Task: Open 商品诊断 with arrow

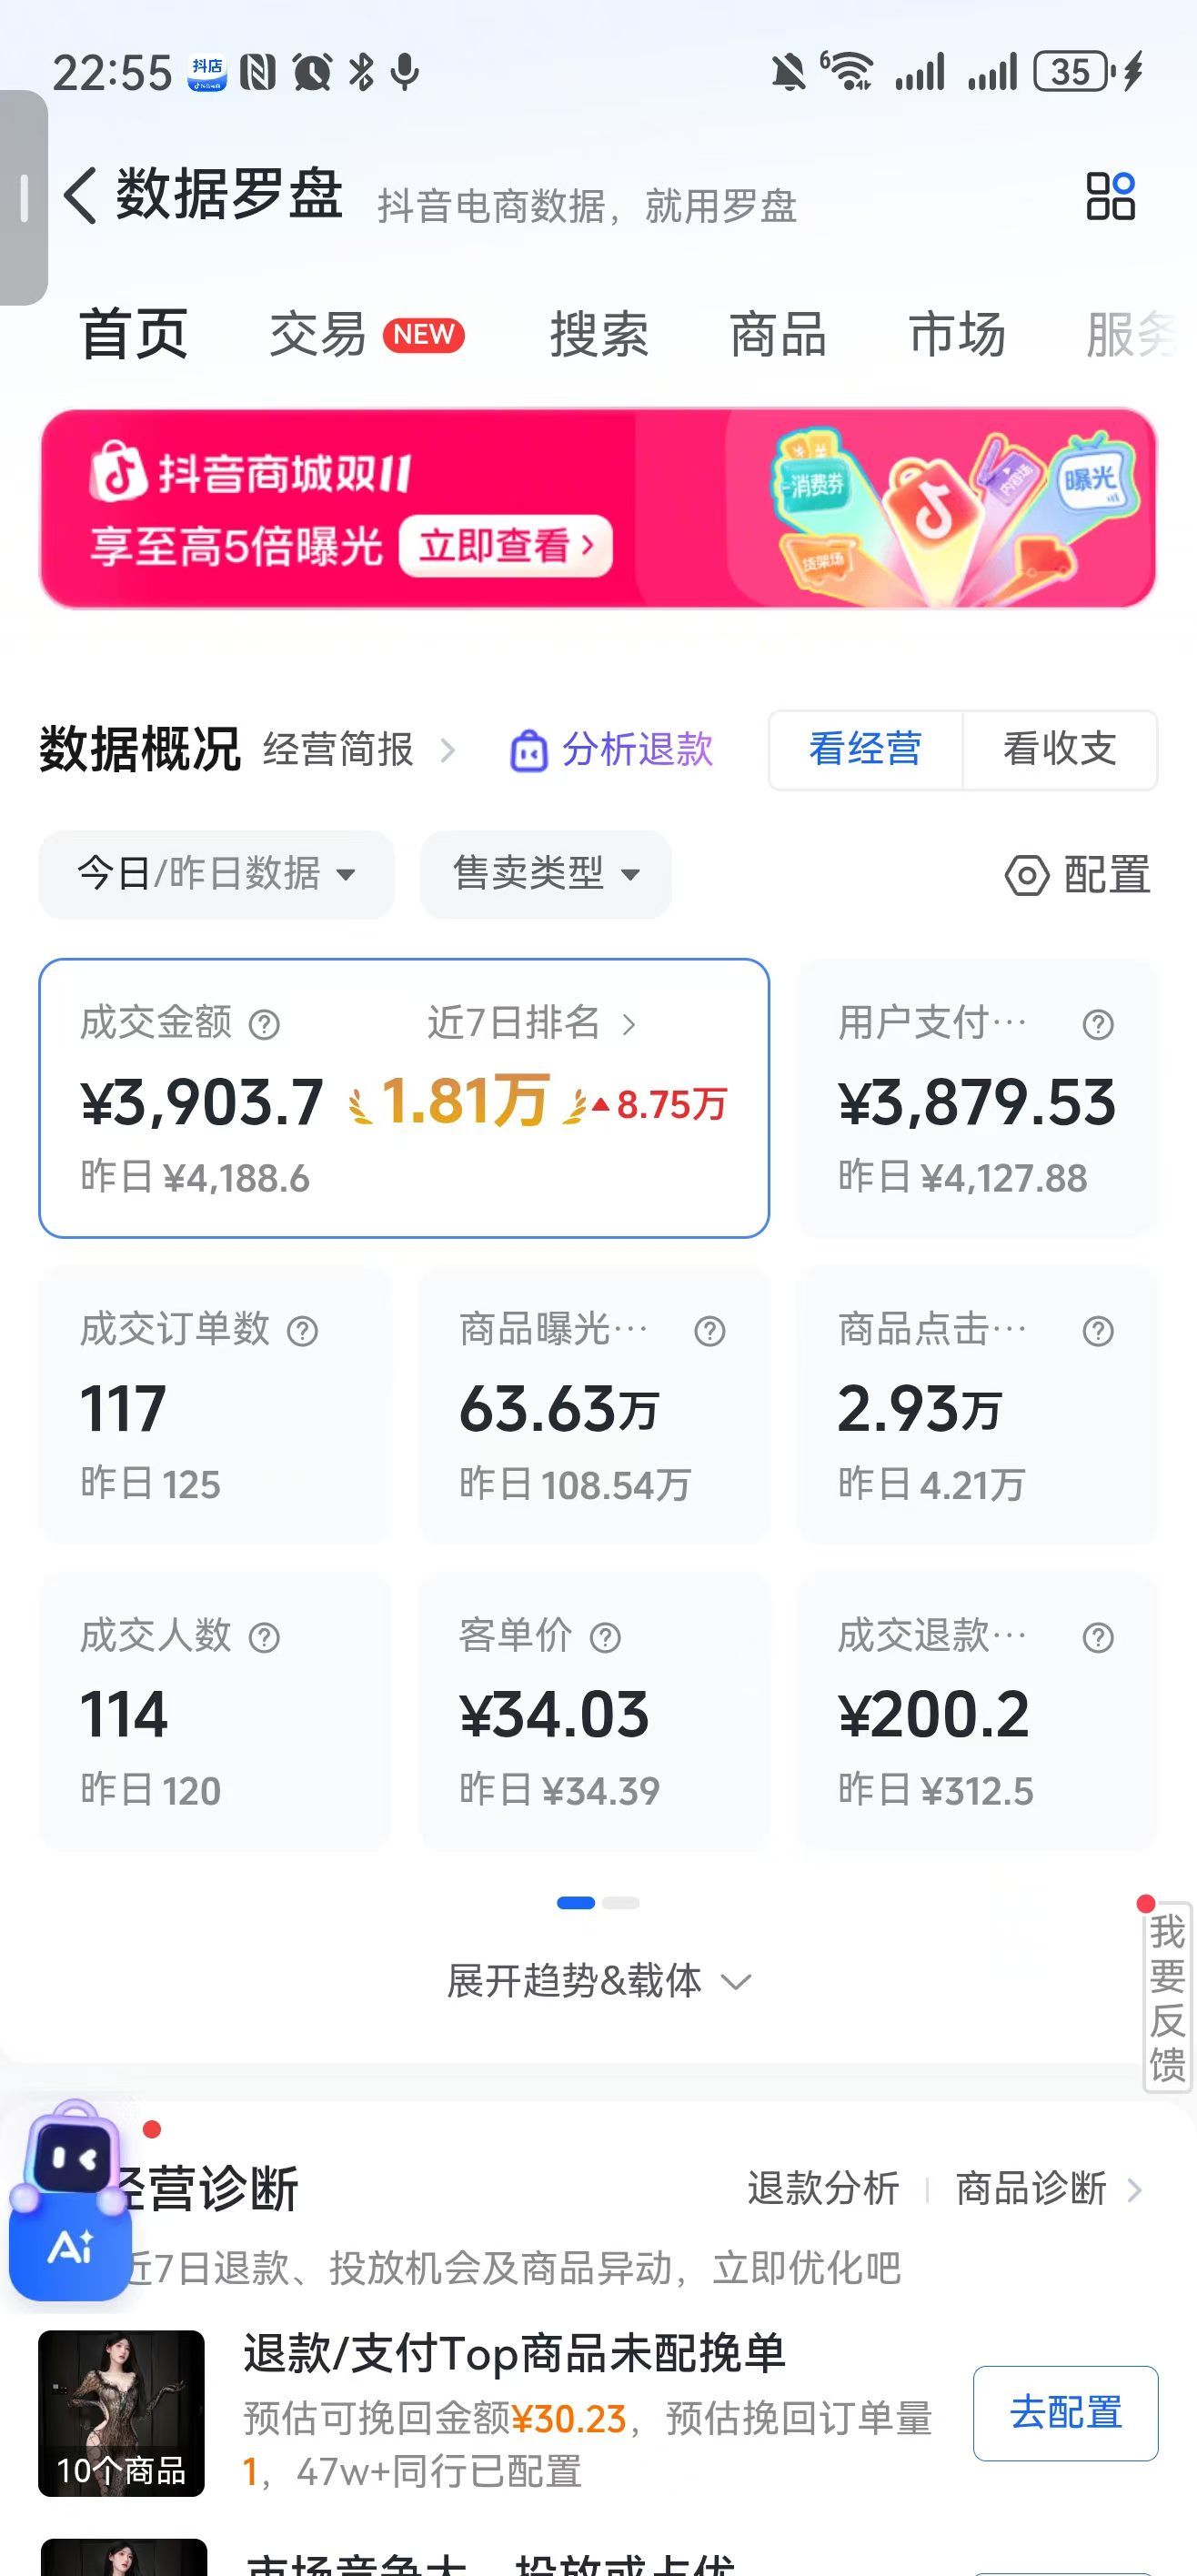Action: pos(1048,2189)
